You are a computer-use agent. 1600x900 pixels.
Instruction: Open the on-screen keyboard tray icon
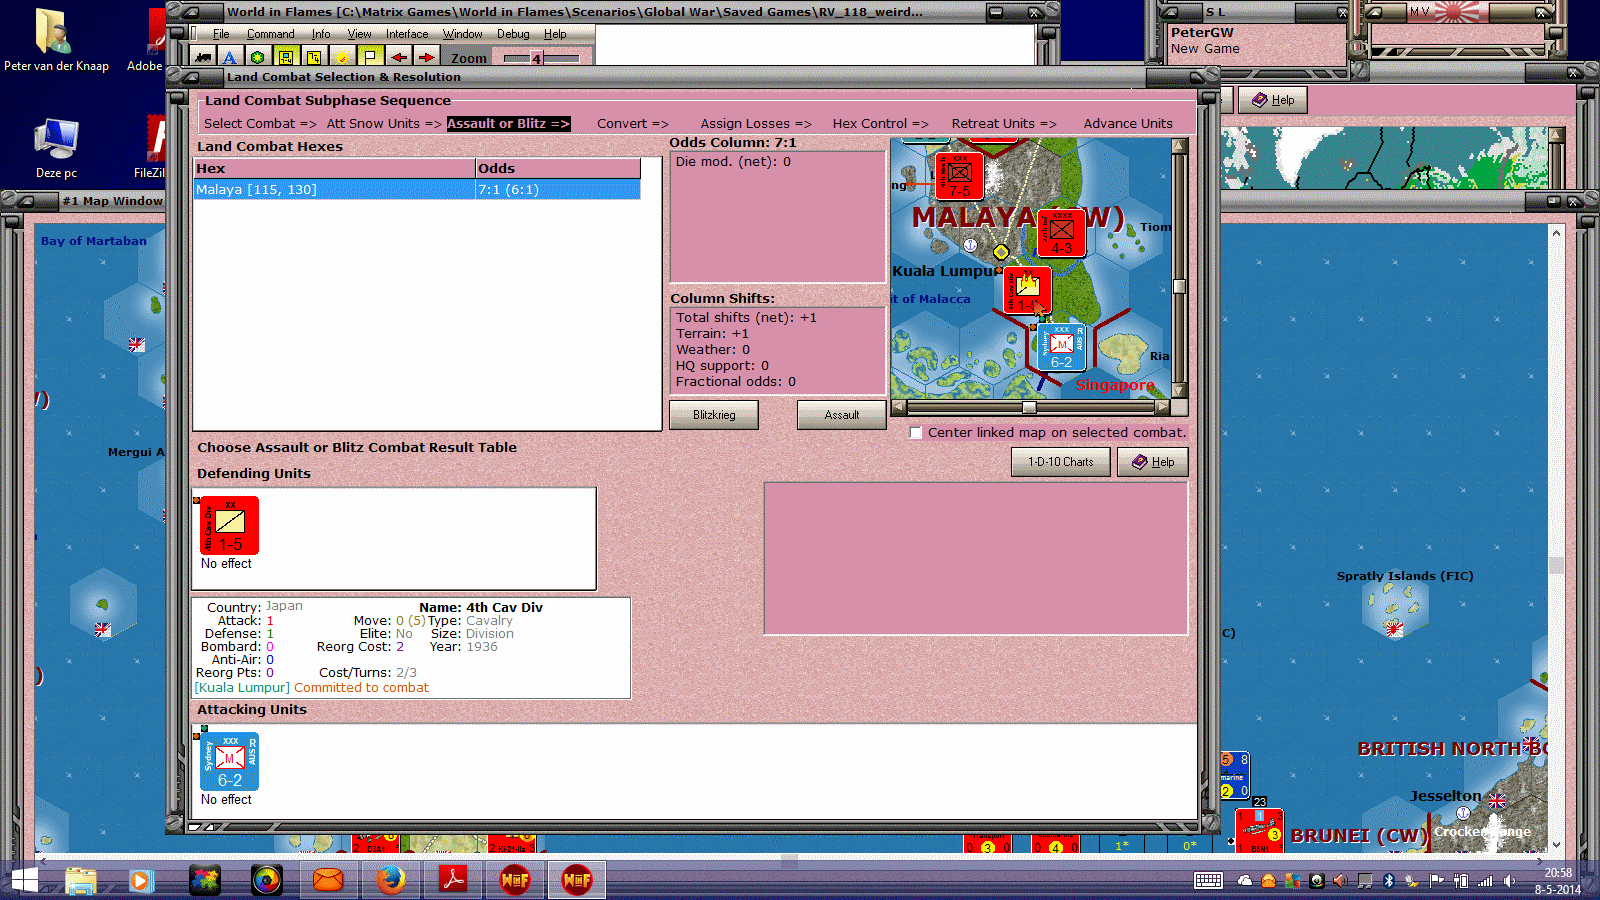click(1208, 881)
